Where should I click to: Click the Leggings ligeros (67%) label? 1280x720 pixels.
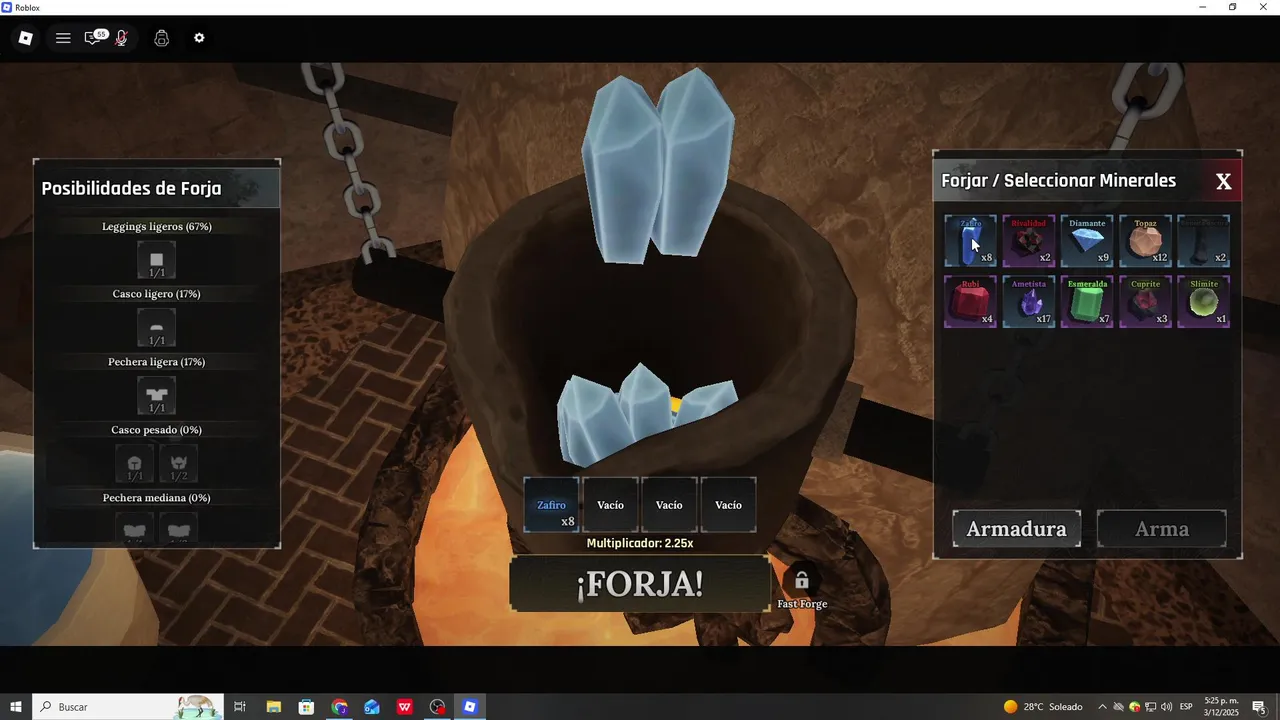coord(157,227)
